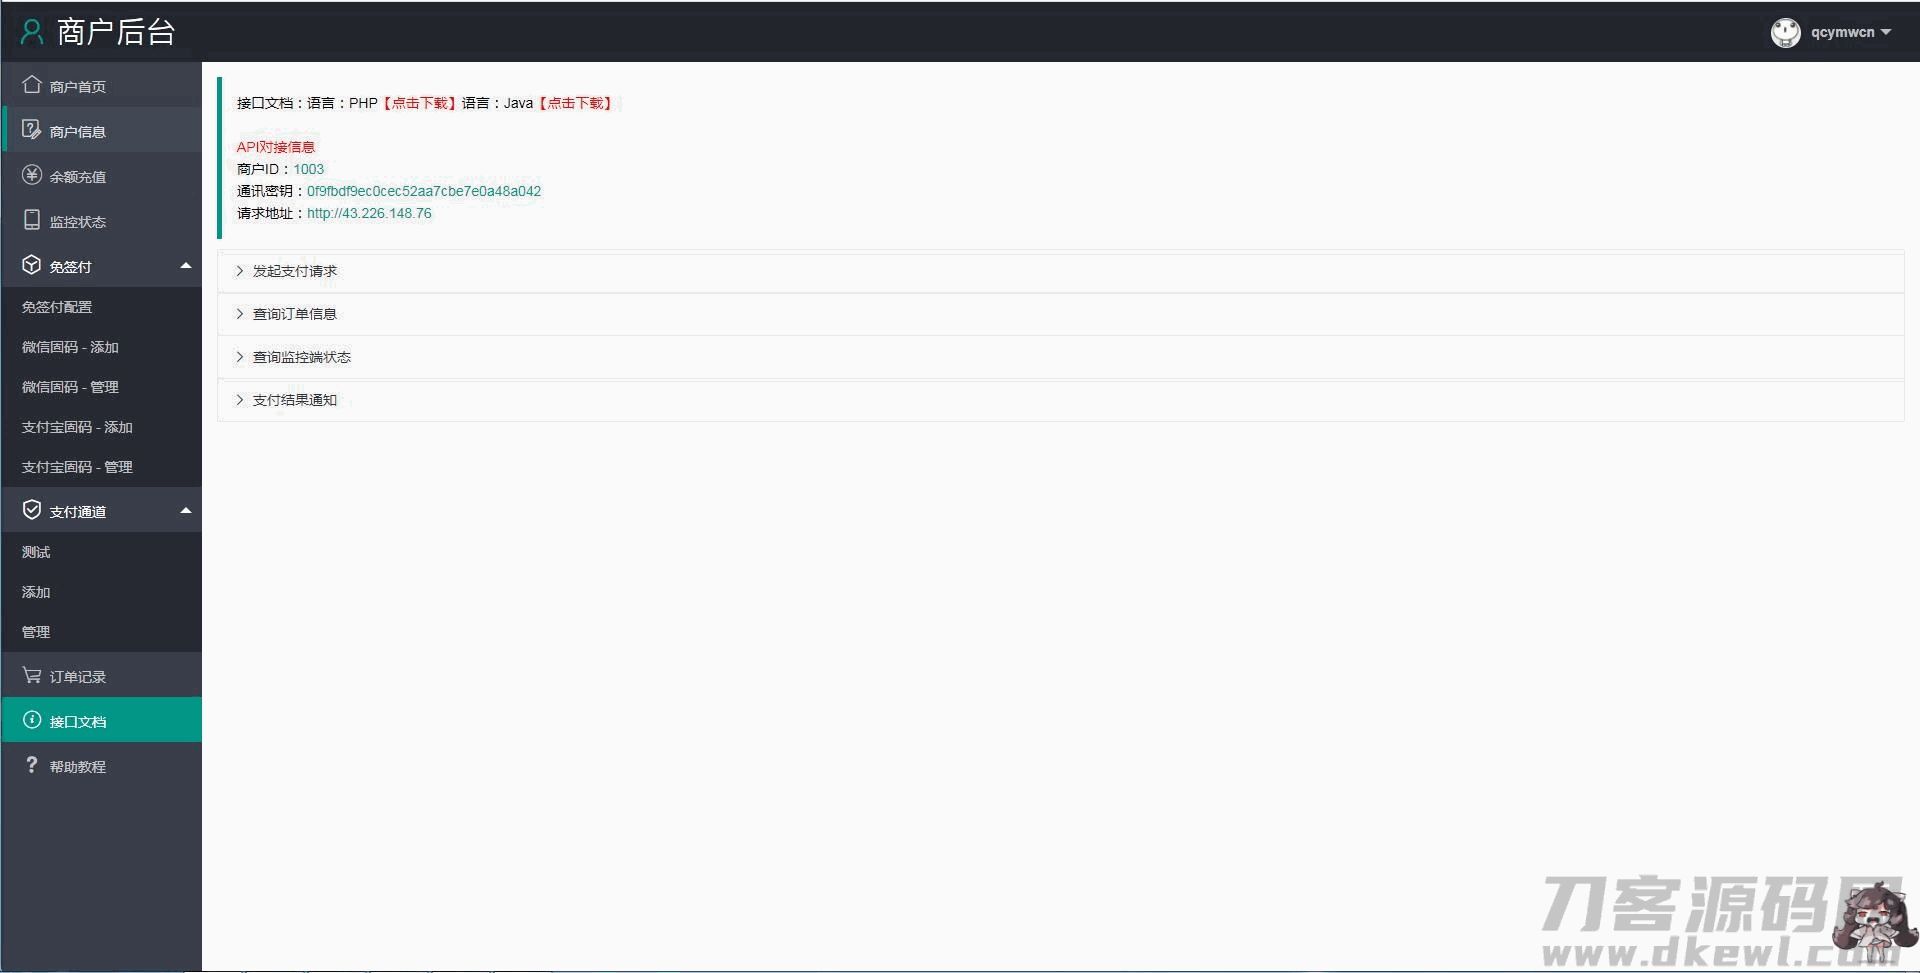Image resolution: width=1920 pixels, height=973 pixels.
Task: Open 免签付配置 in sidebar
Action: click(x=57, y=307)
